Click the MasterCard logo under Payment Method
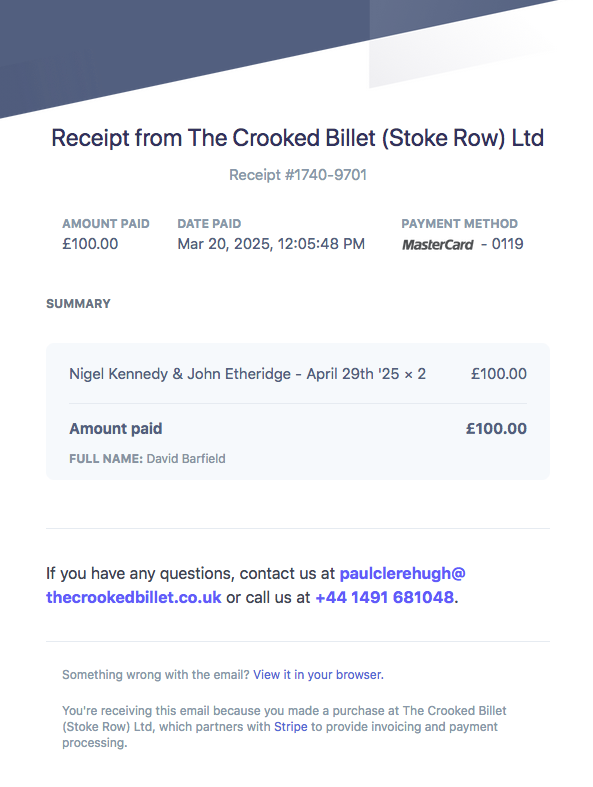 point(437,244)
